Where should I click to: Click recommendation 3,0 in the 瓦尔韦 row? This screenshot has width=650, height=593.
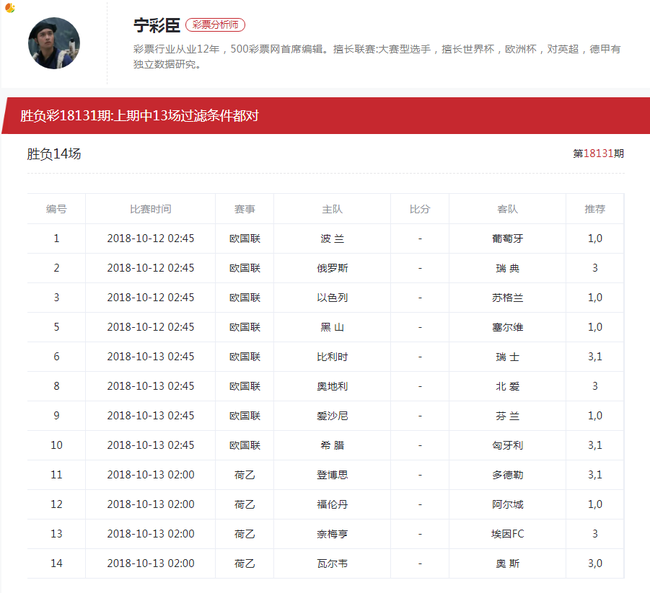[595, 564]
